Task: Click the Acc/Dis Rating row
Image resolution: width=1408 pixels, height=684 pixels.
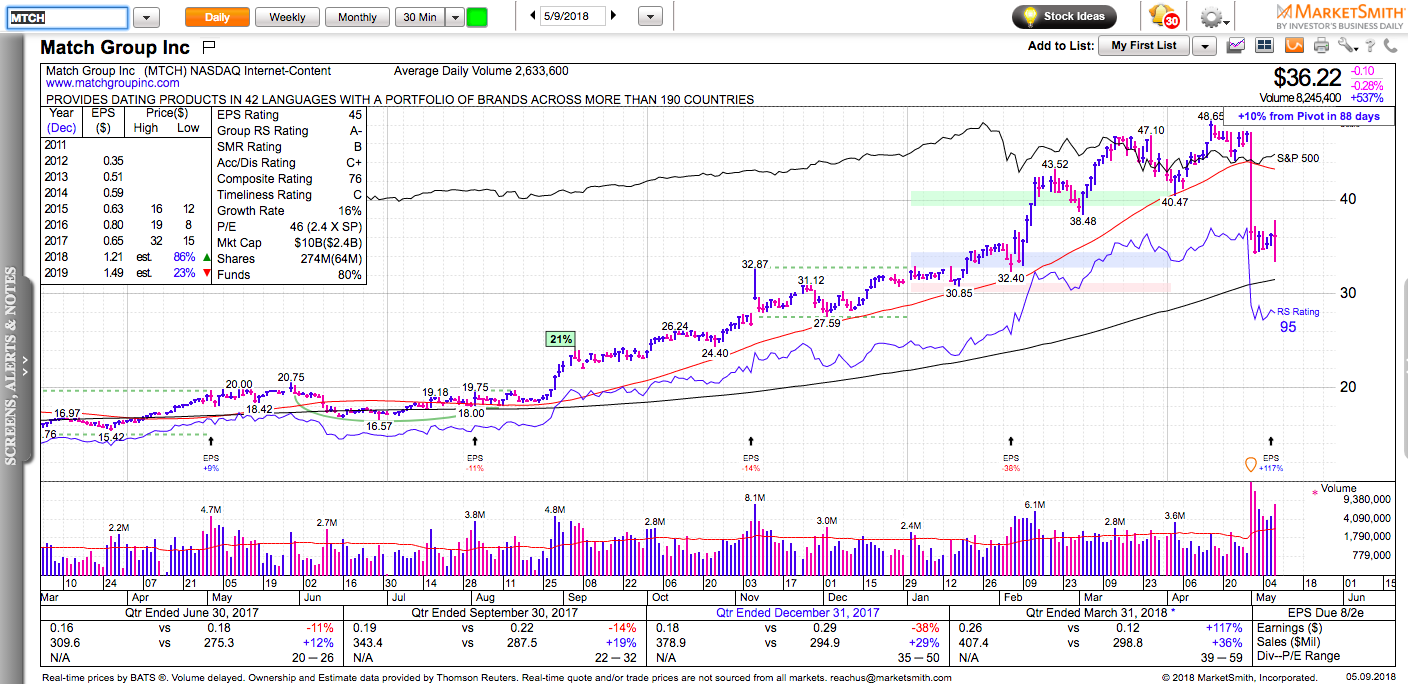Action: [x=289, y=163]
